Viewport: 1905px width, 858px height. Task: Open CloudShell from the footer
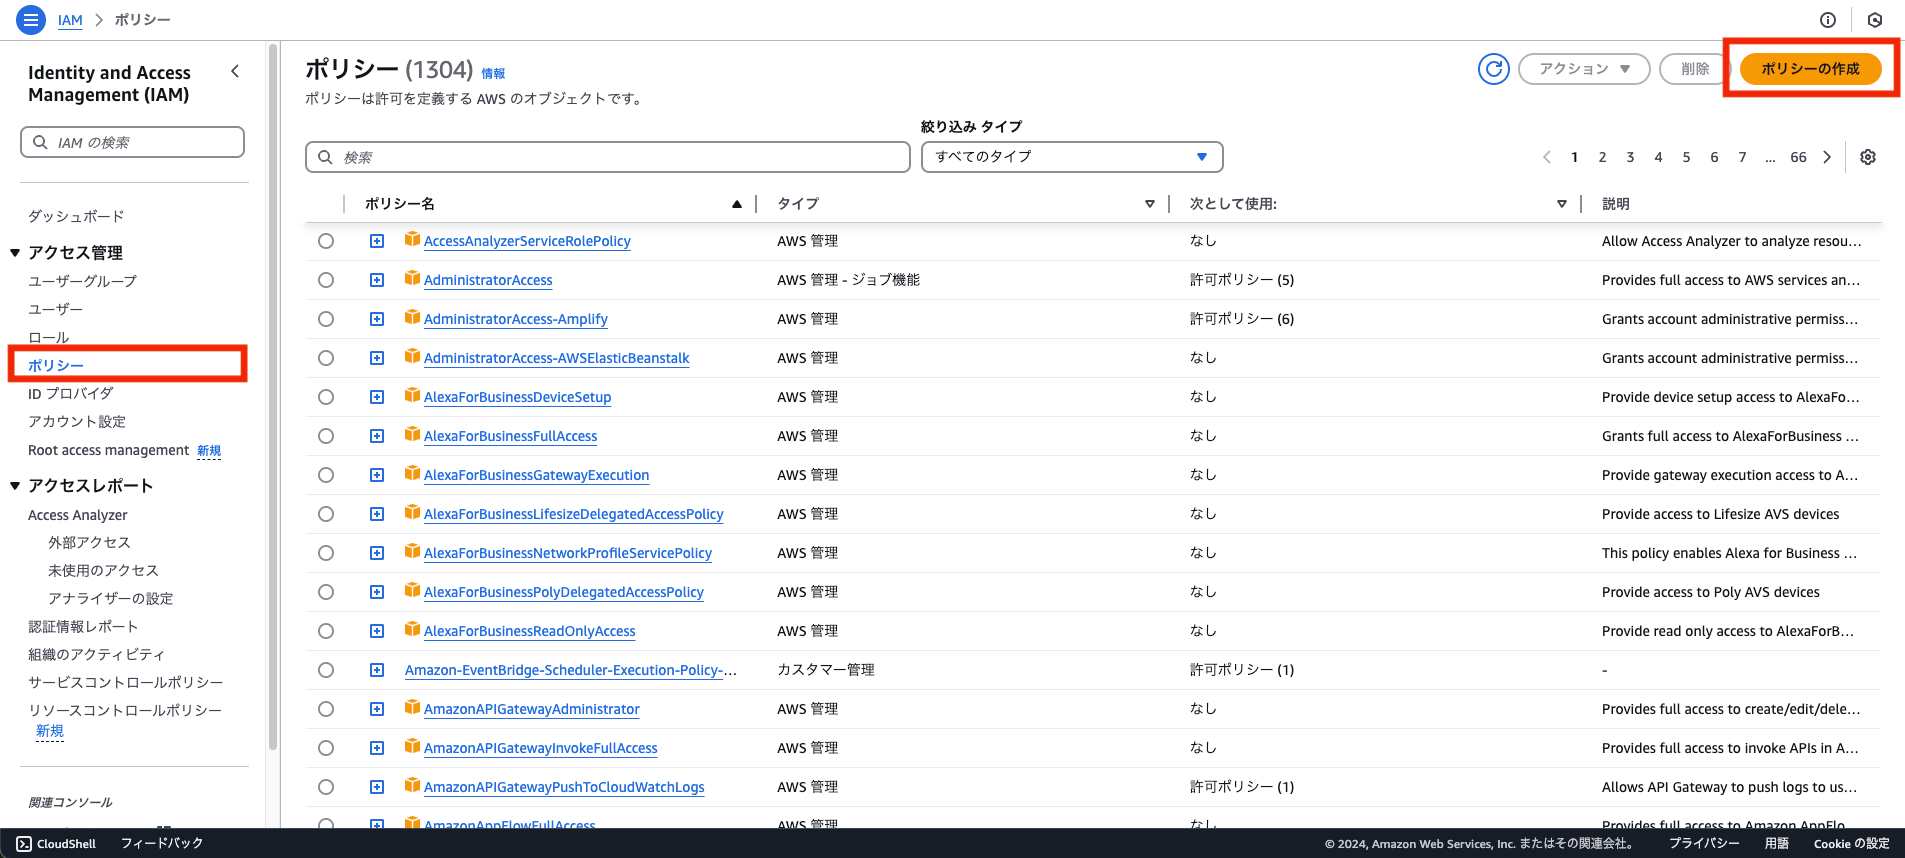coord(57,843)
